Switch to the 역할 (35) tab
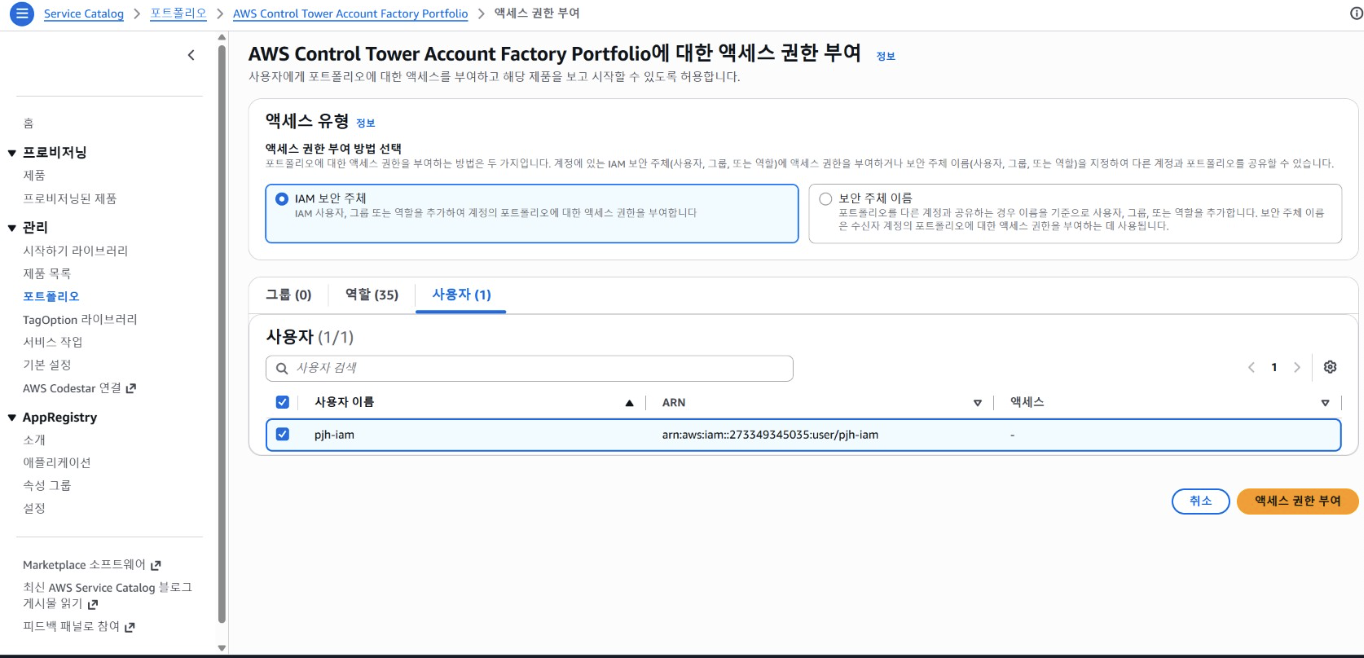This screenshot has height=658, width=1364. tap(372, 294)
